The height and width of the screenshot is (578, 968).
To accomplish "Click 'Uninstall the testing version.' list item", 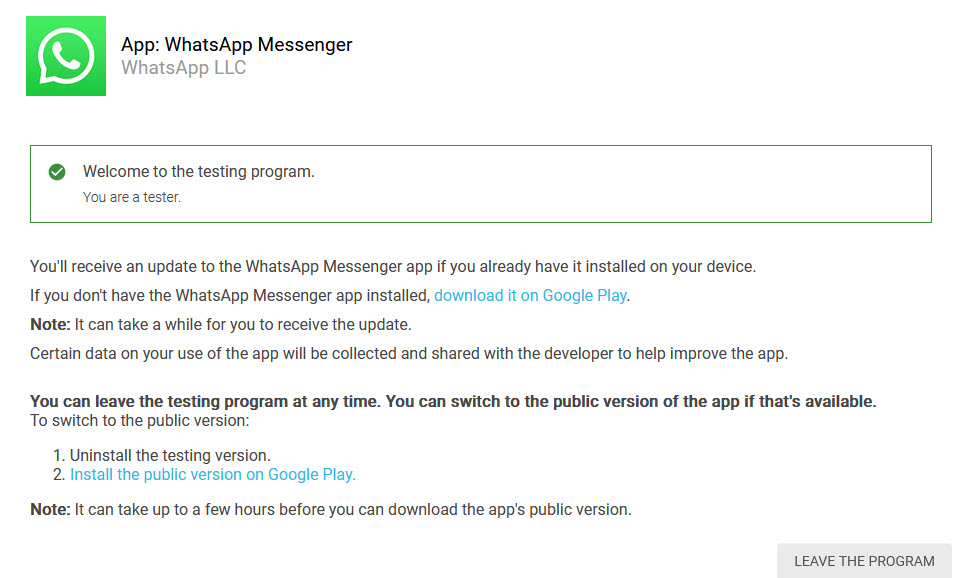I will coord(170,455).
